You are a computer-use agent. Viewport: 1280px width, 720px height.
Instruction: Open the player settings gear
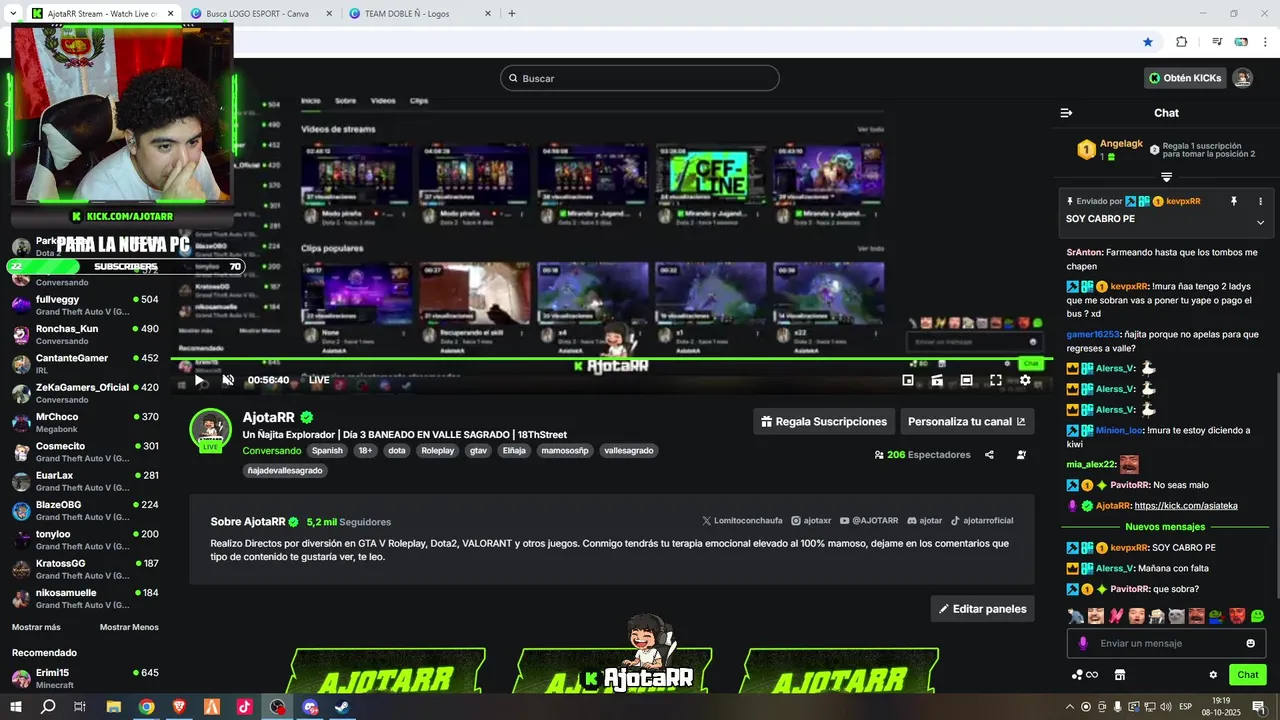(1025, 380)
